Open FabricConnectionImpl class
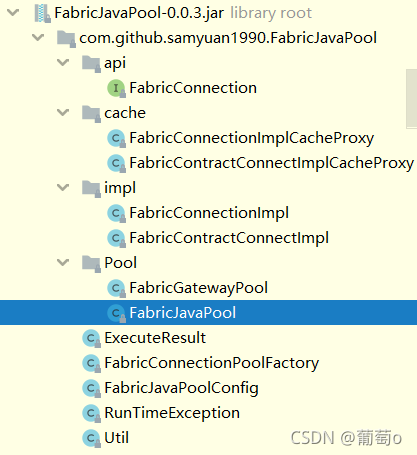 coord(209,214)
